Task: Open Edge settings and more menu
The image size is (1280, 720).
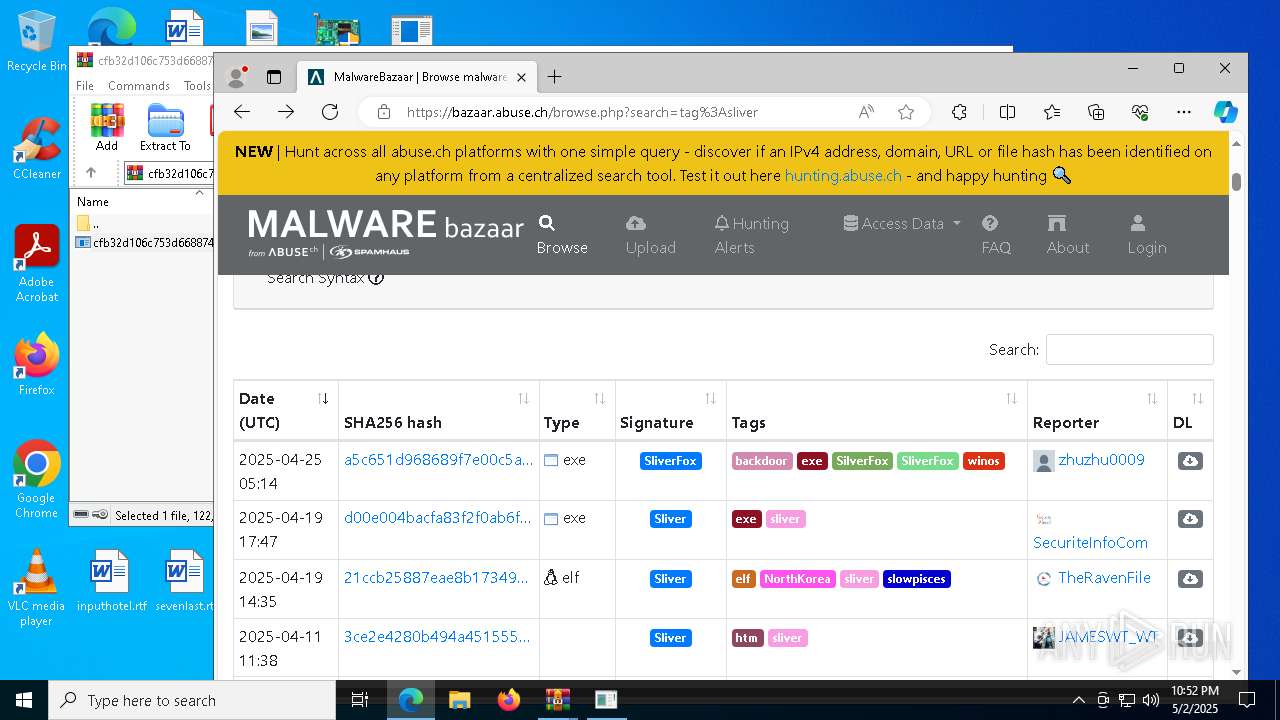Action: pyautogui.click(x=1184, y=112)
